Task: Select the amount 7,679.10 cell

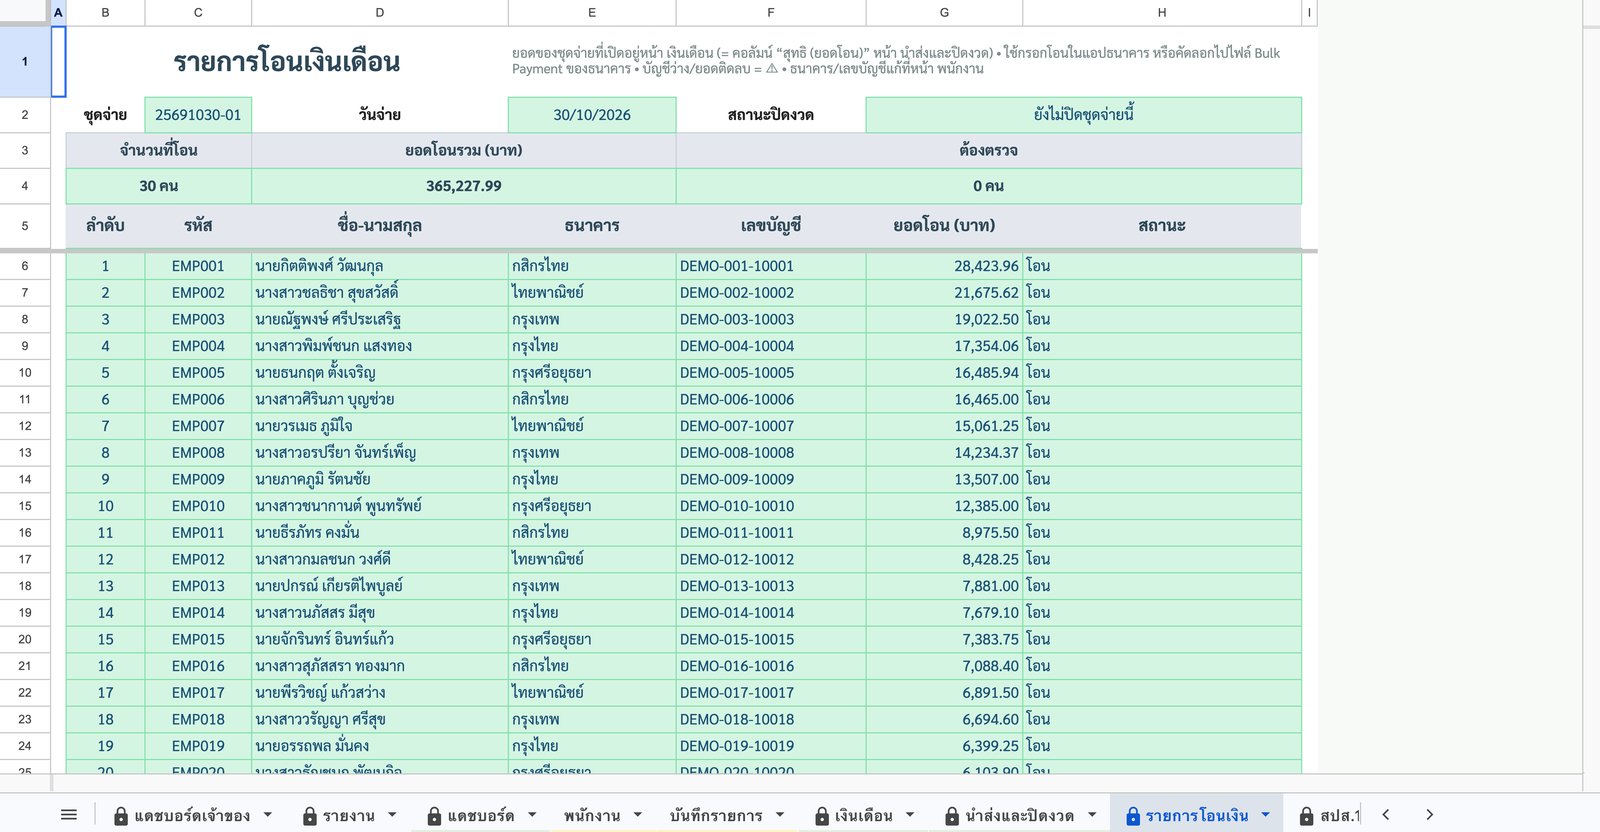Action: (944, 613)
